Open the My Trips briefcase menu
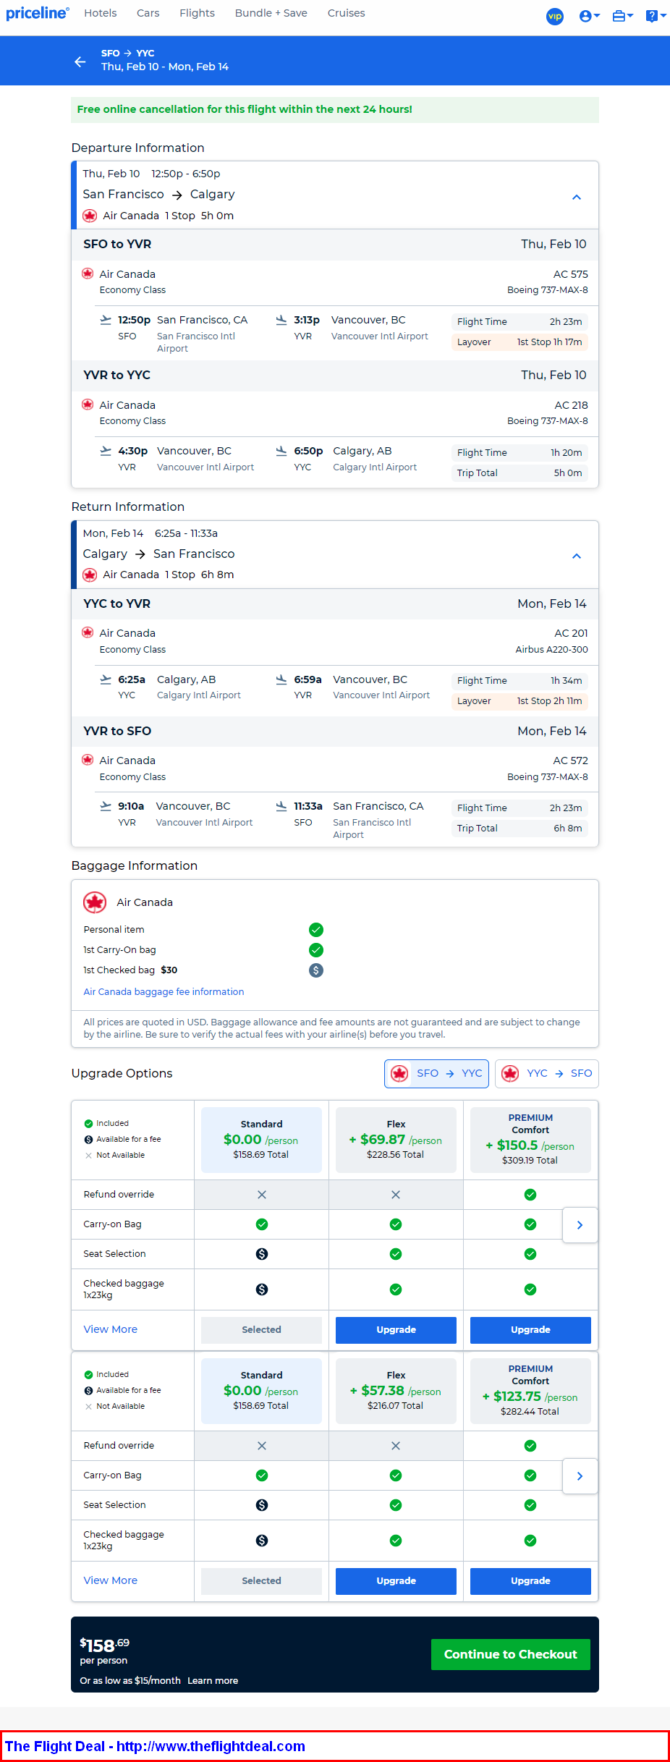 (622, 16)
